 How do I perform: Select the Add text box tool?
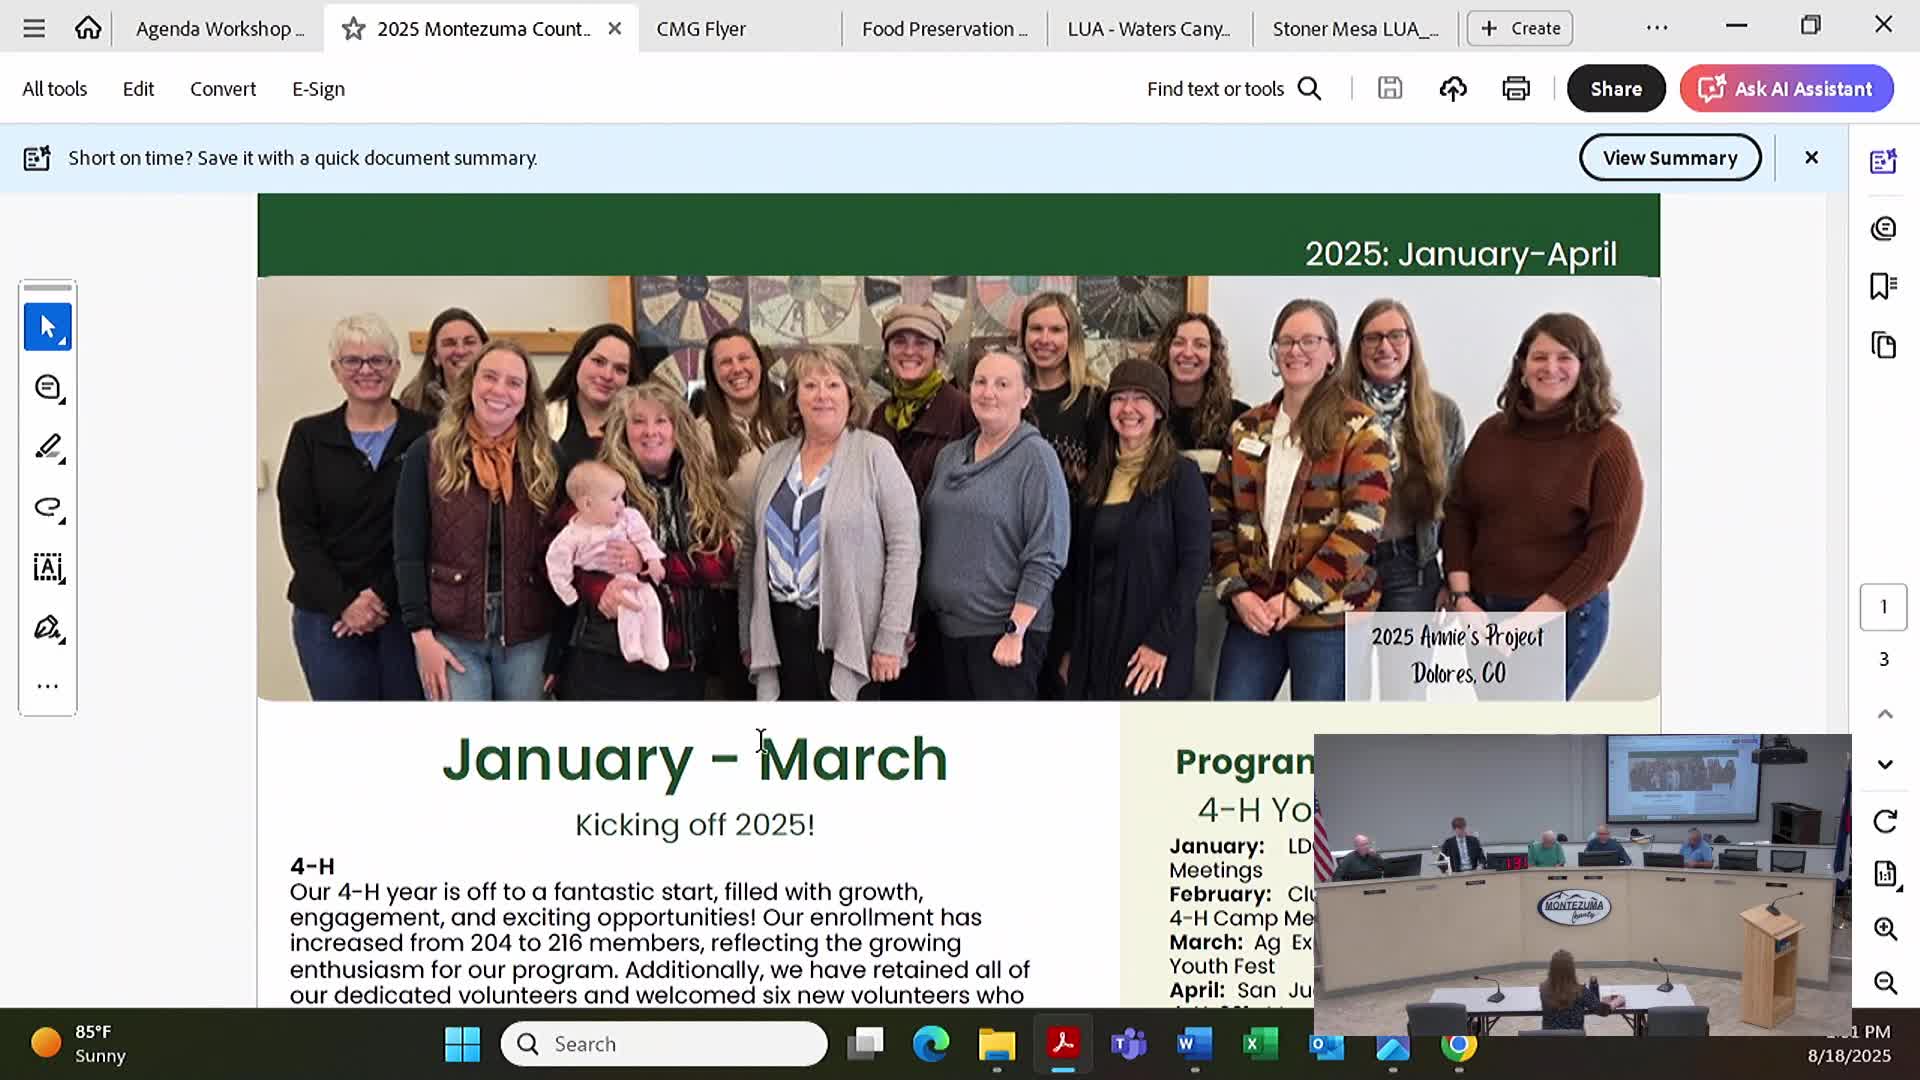[47, 567]
